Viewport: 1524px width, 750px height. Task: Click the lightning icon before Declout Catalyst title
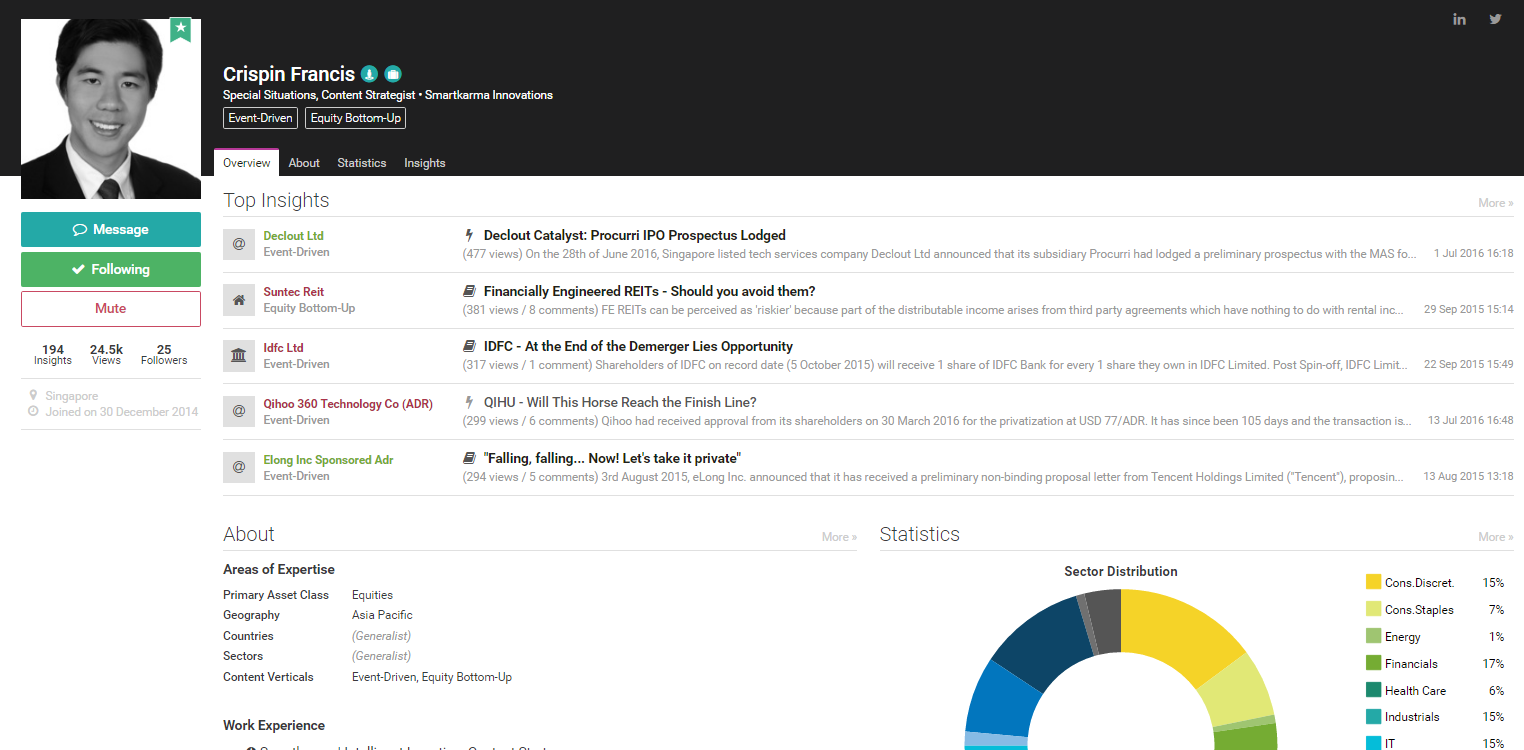tap(469, 236)
